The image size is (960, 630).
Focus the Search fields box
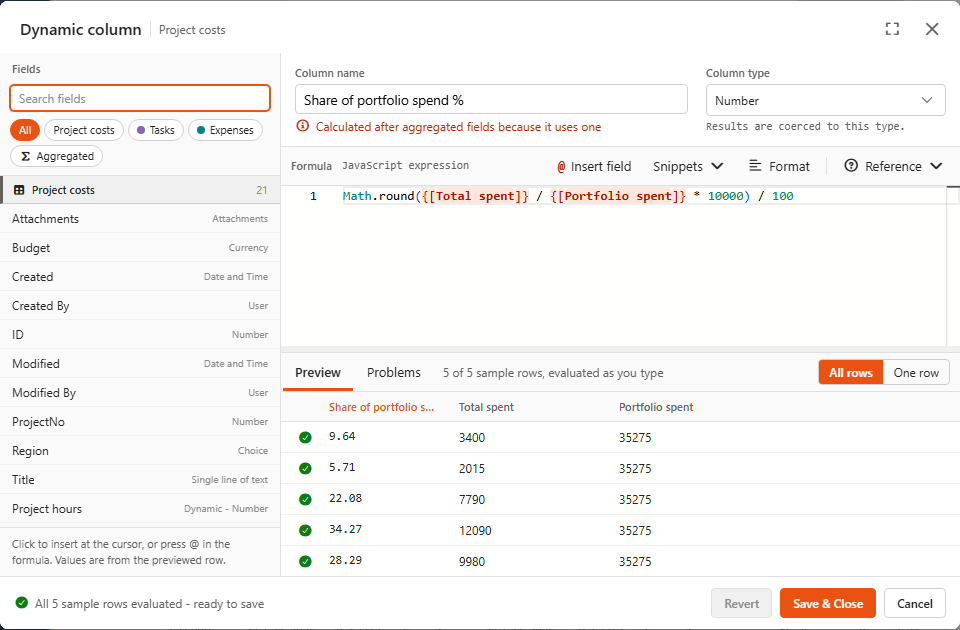coord(140,98)
